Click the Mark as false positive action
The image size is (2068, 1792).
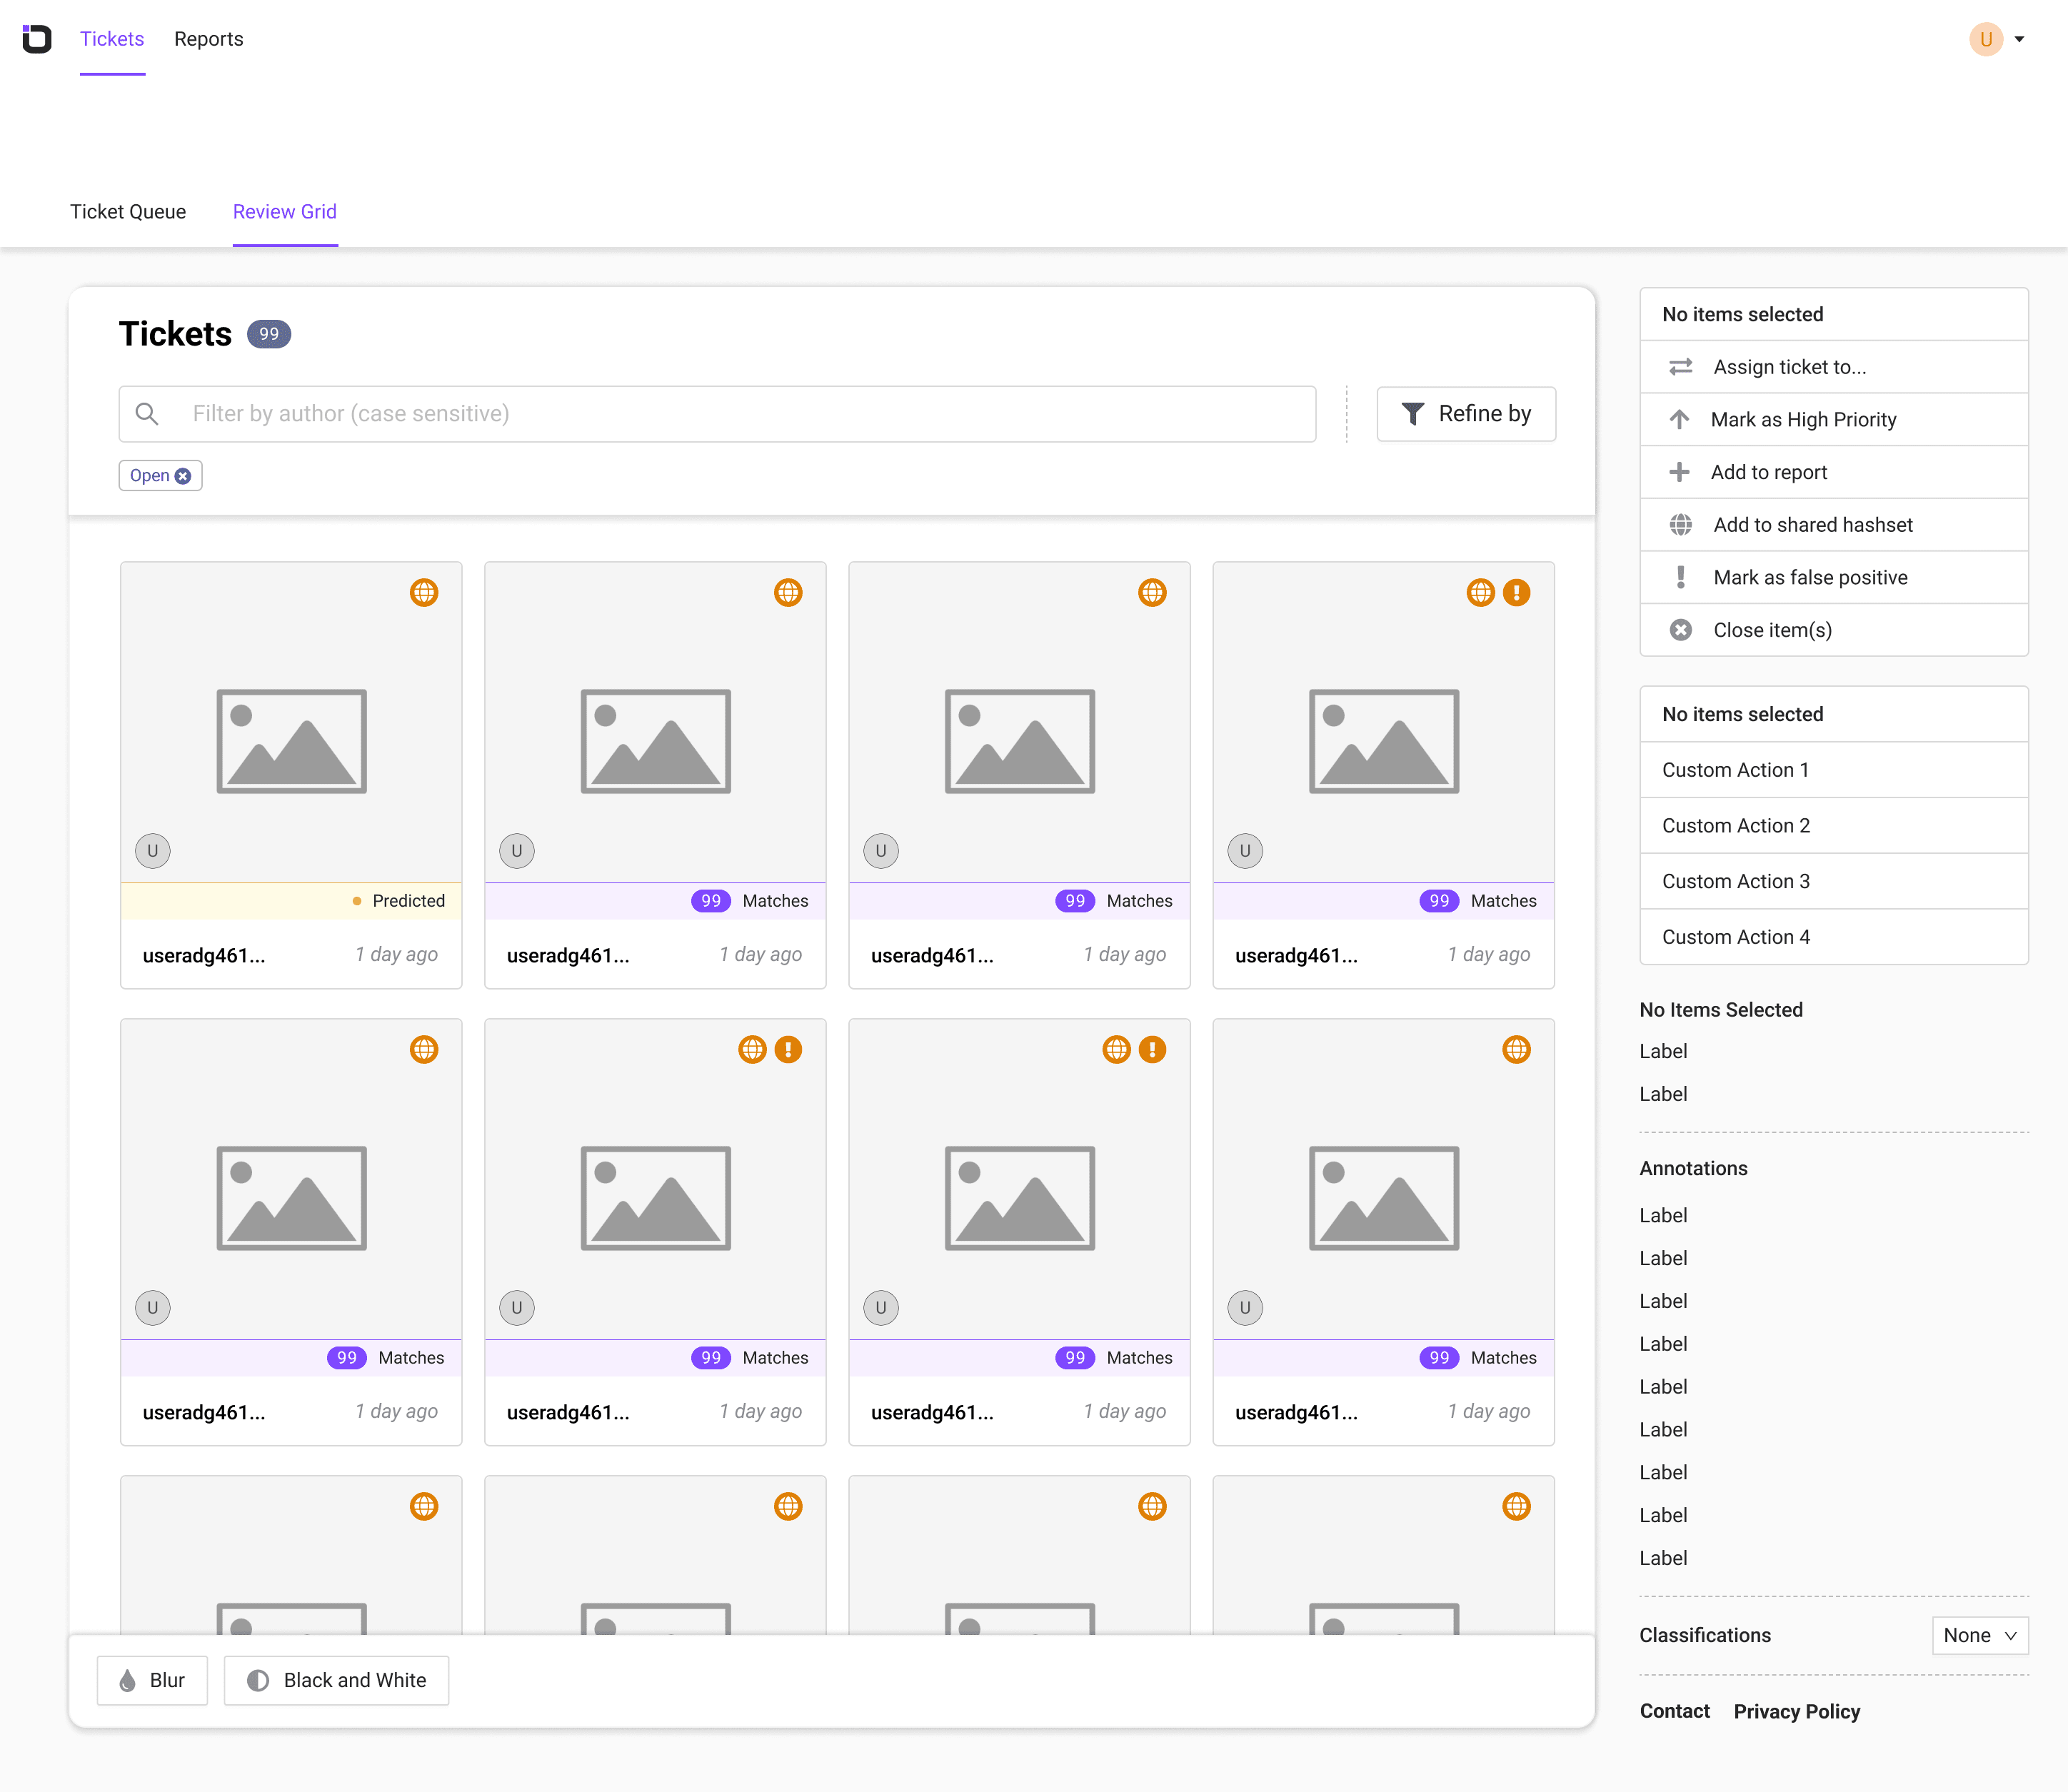coord(1809,578)
